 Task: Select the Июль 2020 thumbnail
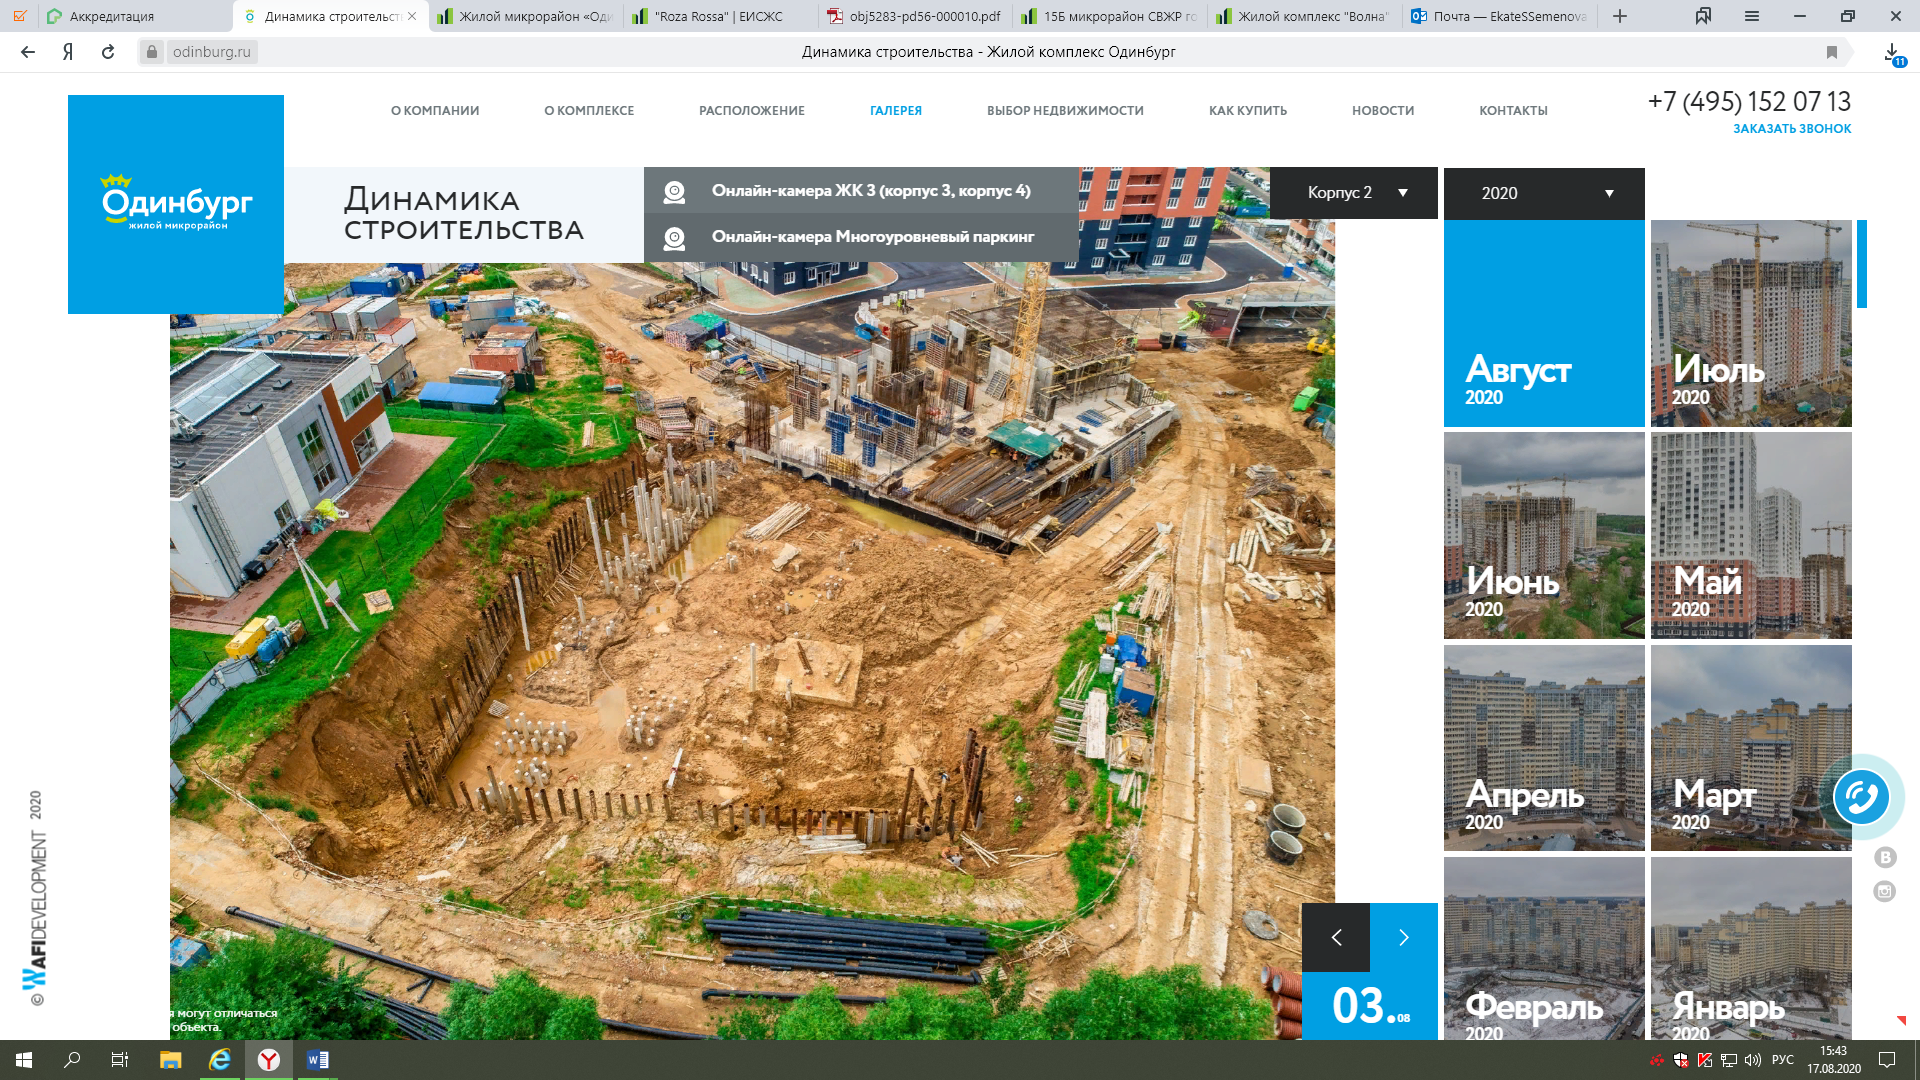[x=1751, y=323]
